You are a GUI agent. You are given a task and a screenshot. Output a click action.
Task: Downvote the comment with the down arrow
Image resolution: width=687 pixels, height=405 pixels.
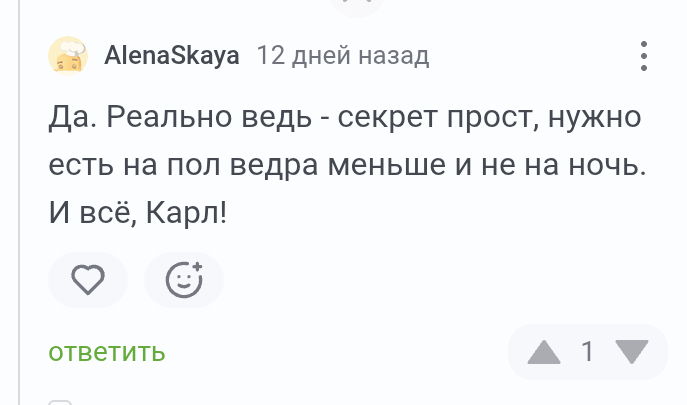tap(632, 352)
